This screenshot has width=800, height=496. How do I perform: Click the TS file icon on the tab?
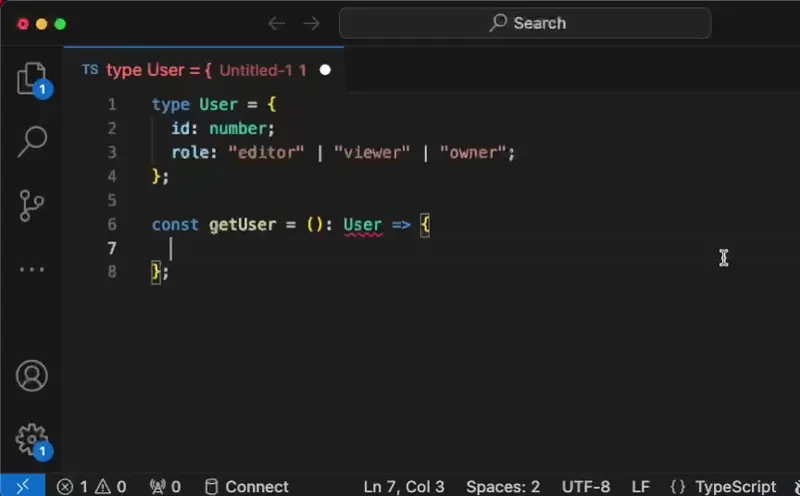coord(90,69)
